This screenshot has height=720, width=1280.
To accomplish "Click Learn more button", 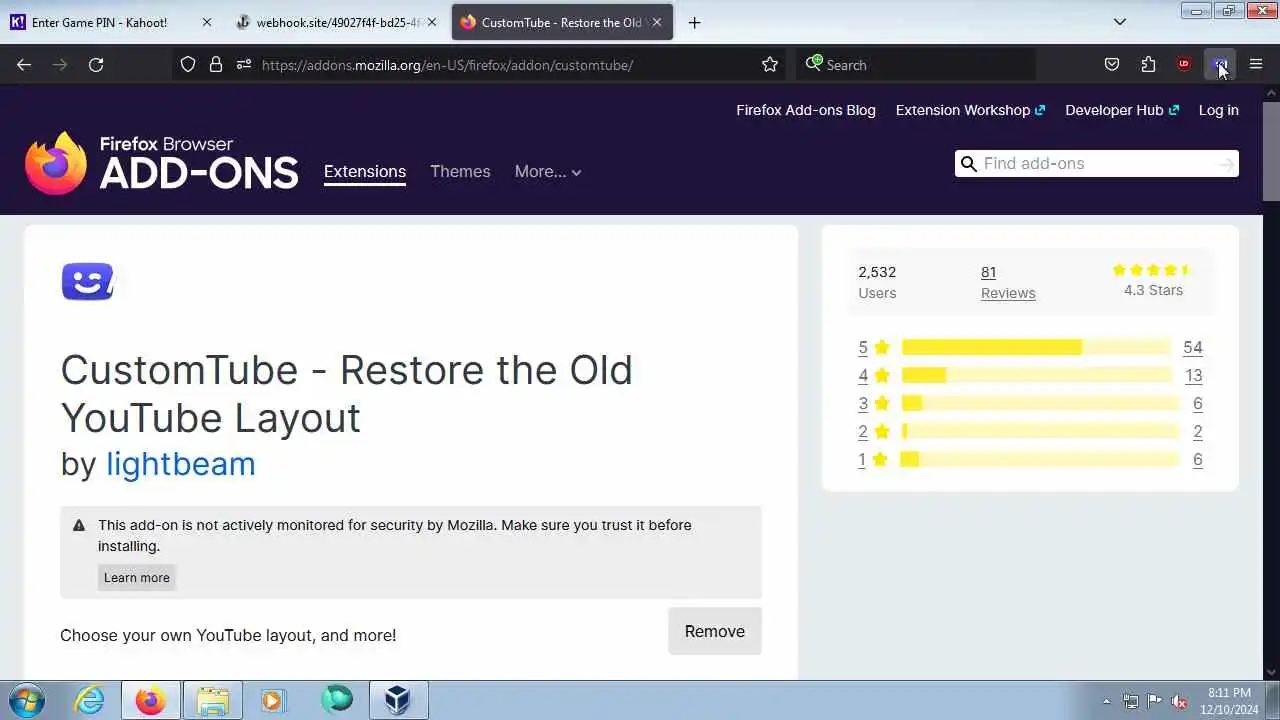I will [137, 577].
